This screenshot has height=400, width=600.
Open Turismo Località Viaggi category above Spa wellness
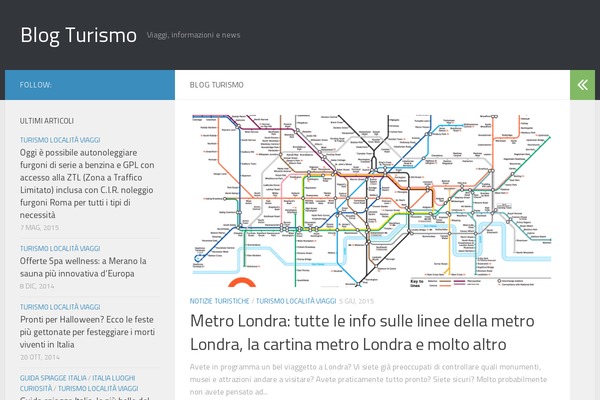[60, 248]
